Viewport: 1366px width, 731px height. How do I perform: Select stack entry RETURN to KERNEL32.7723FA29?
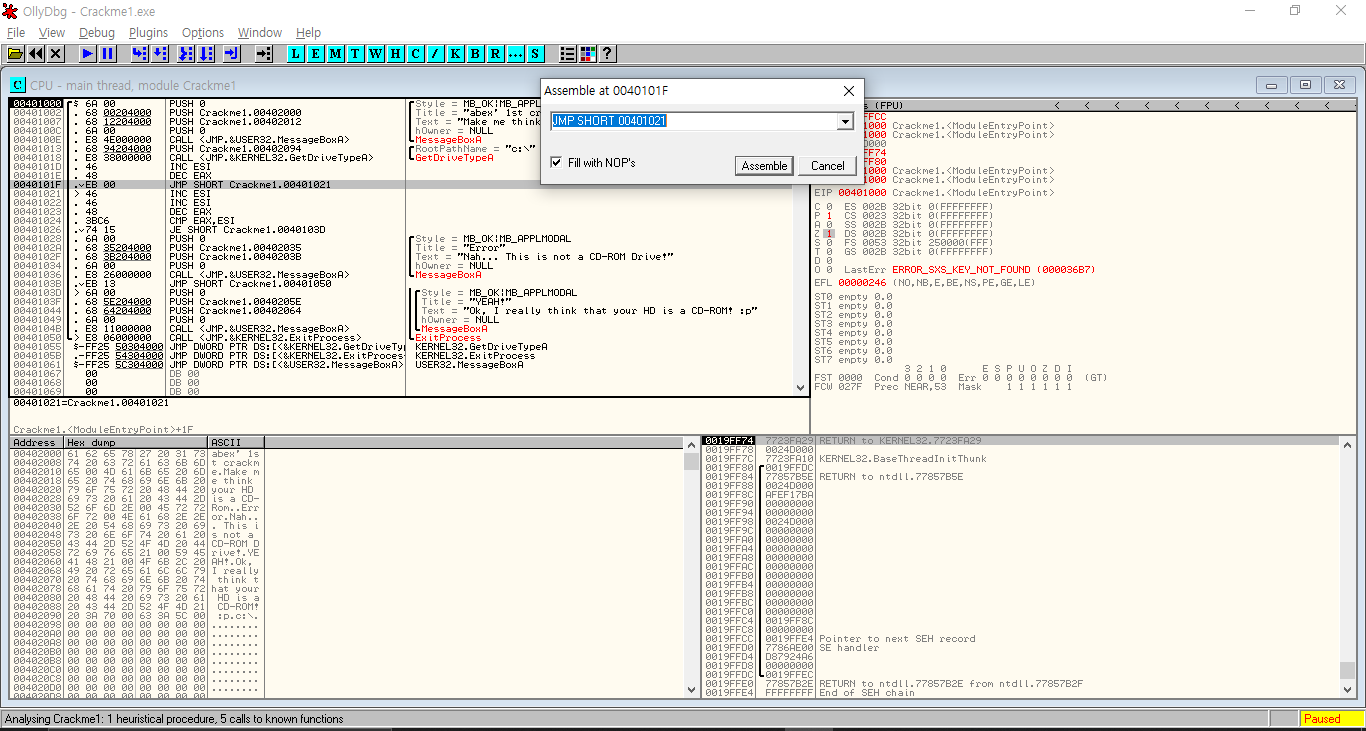click(1020, 440)
